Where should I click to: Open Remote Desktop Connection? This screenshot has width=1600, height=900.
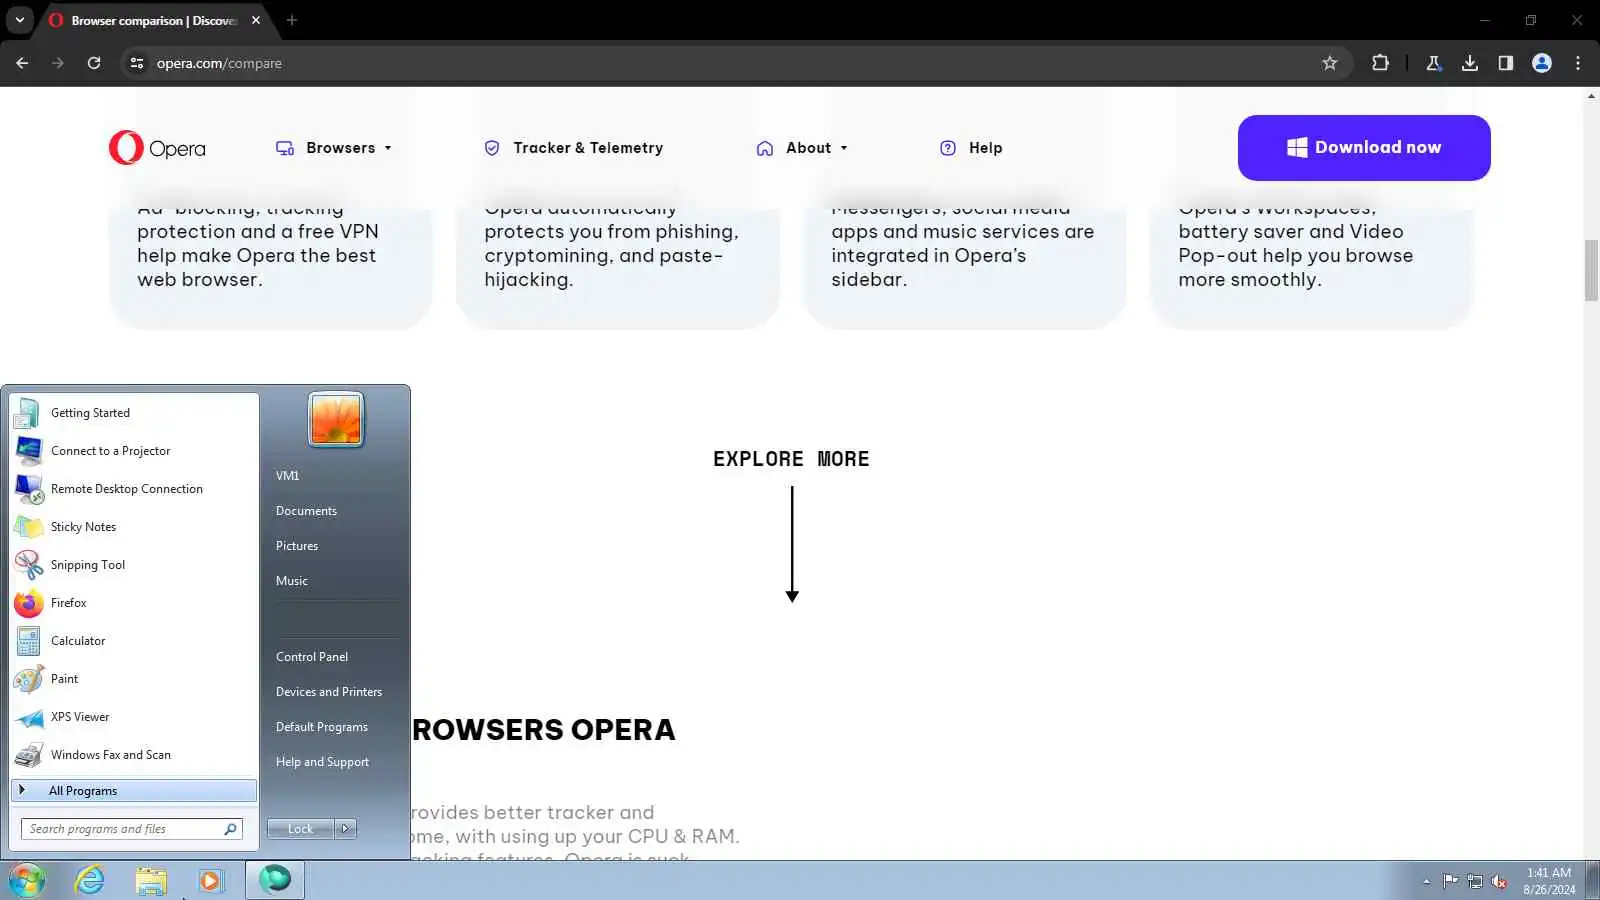134,489
